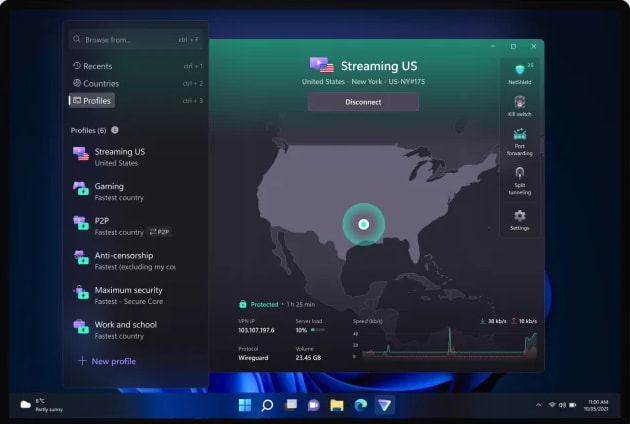Open NetShield settings icon

pyautogui.click(x=520, y=70)
